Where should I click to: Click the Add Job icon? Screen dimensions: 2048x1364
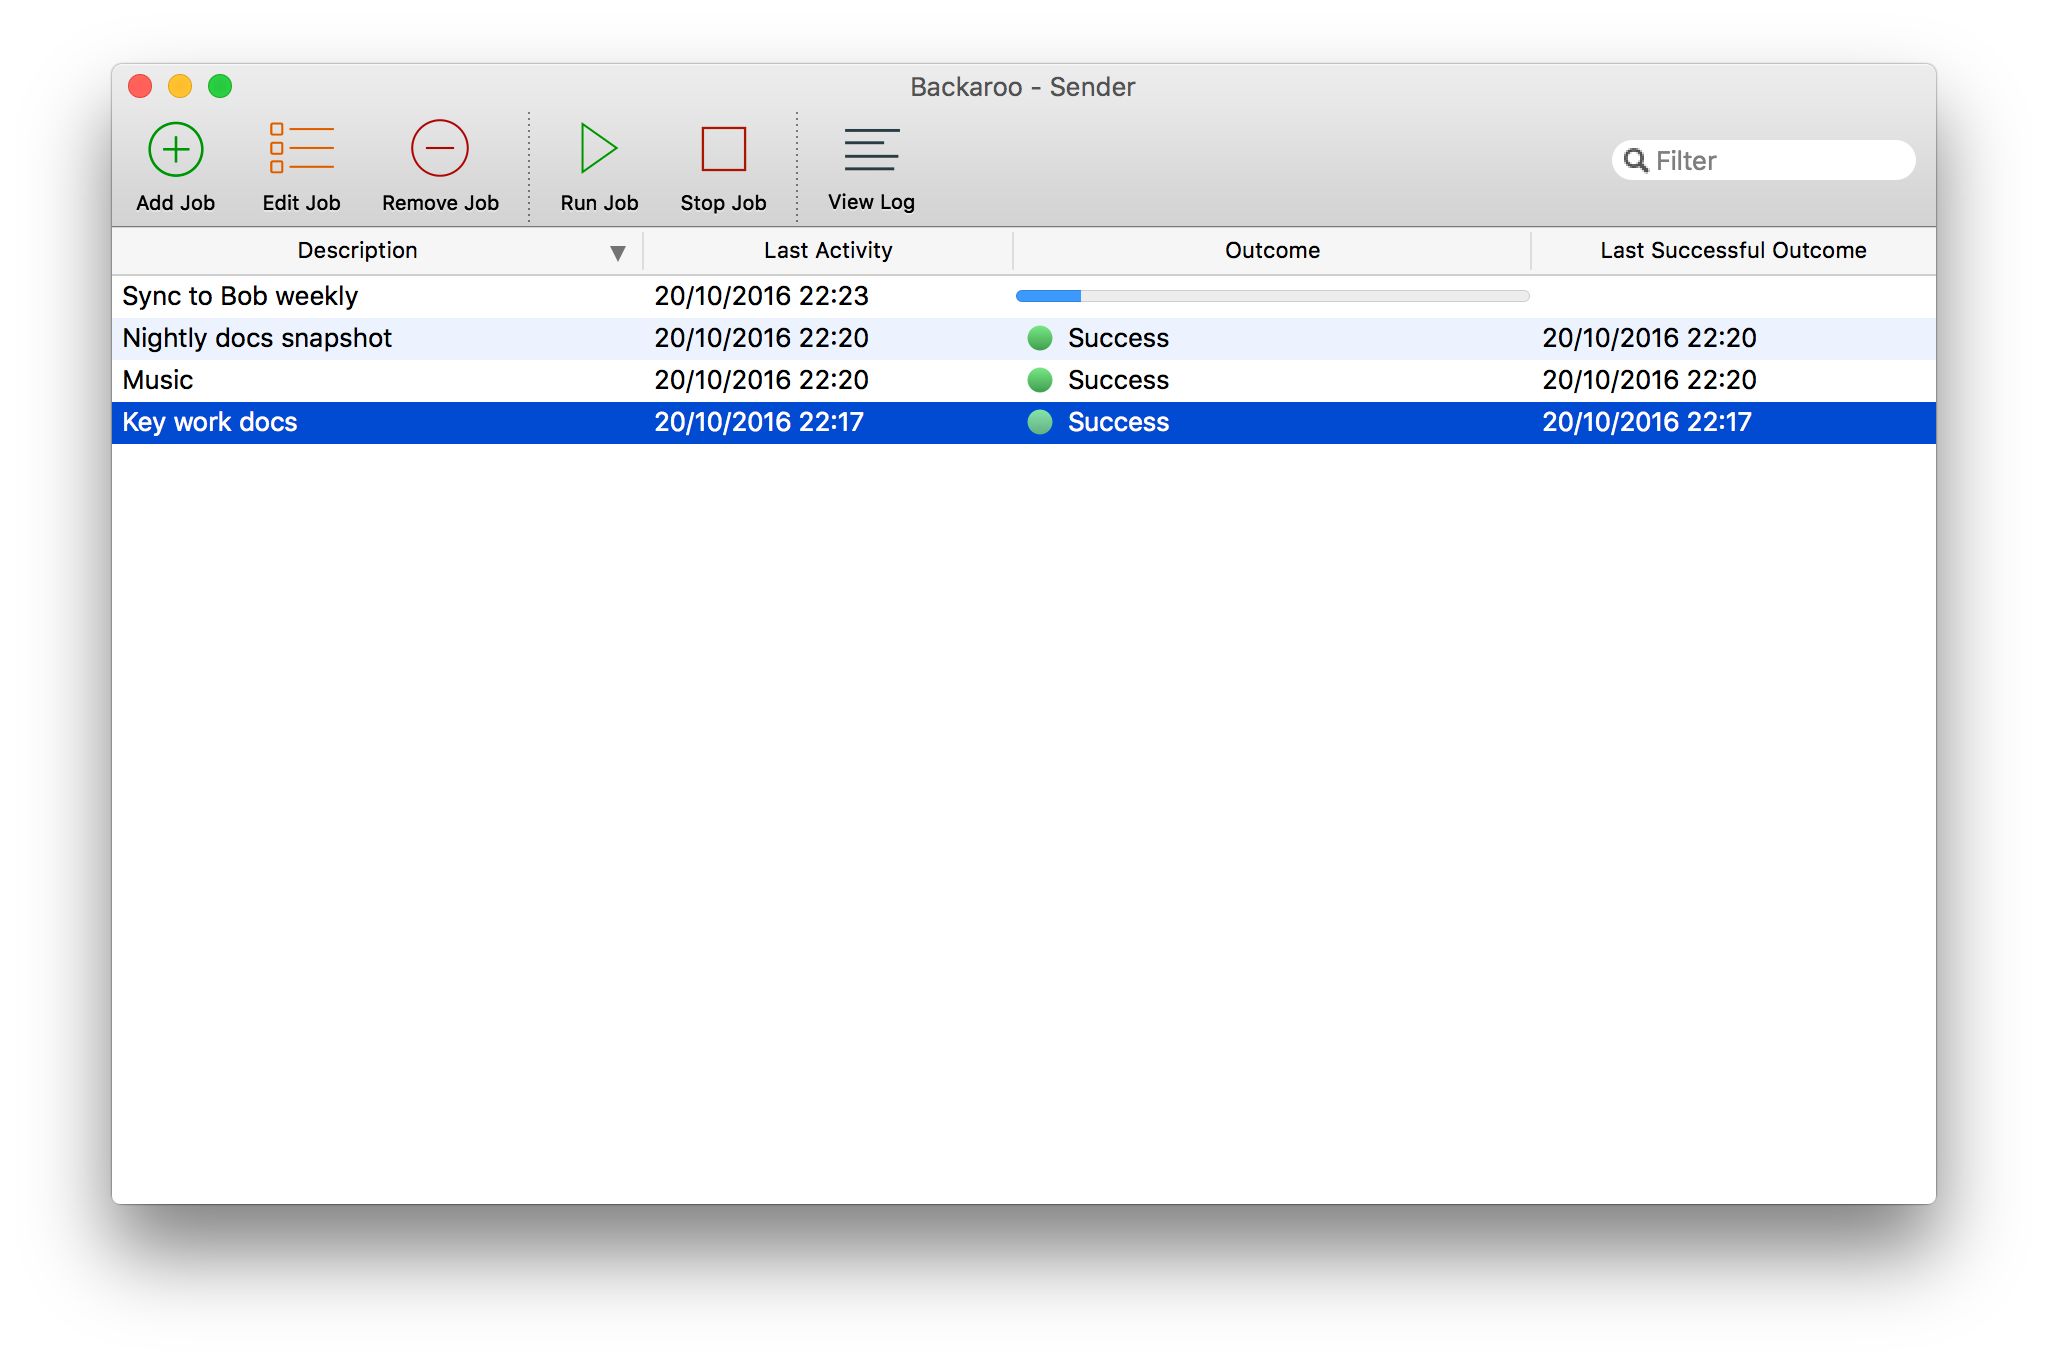[x=175, y=148]
